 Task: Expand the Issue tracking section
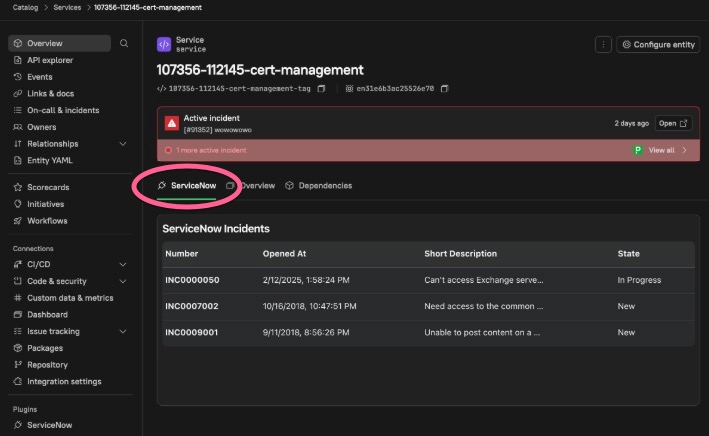tap(123, 331)
